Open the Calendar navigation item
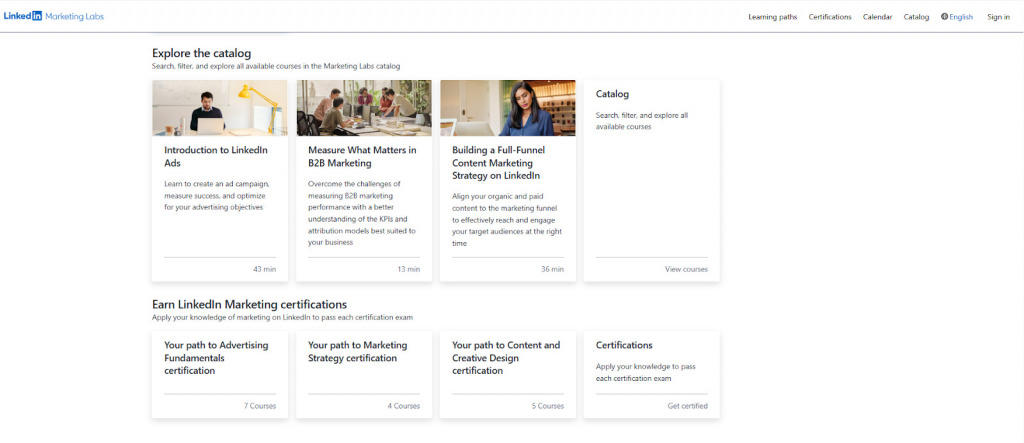 pos(877,17)
